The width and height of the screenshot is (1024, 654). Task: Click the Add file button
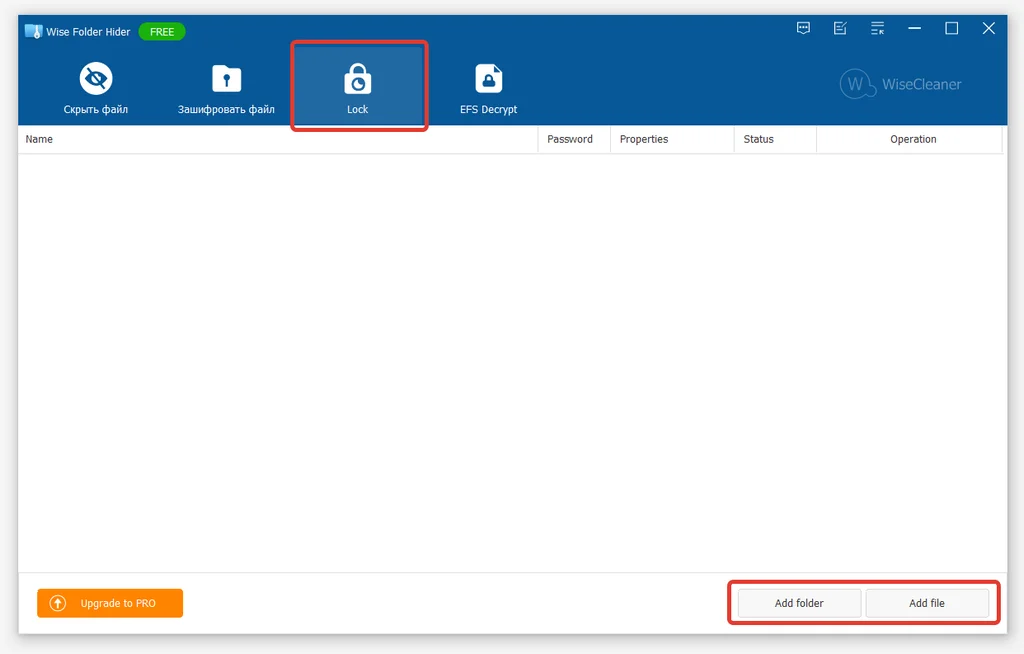927,603
